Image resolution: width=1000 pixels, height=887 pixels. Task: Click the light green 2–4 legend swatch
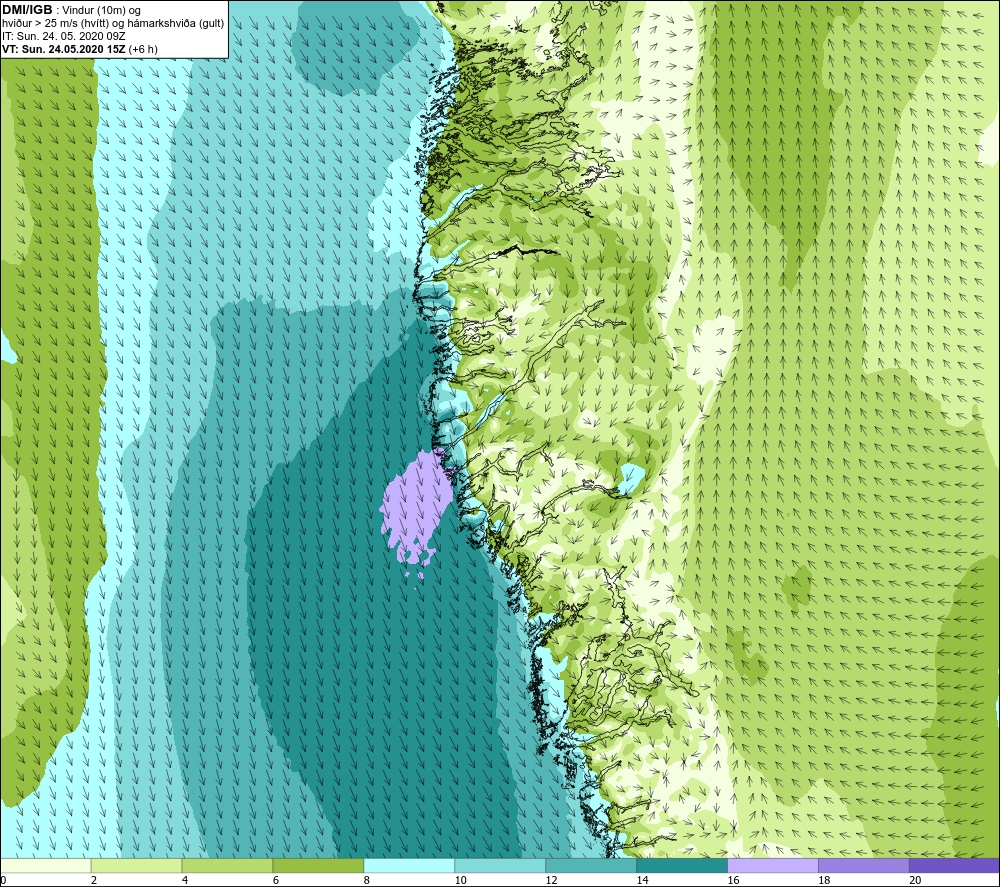pos(136,865)
